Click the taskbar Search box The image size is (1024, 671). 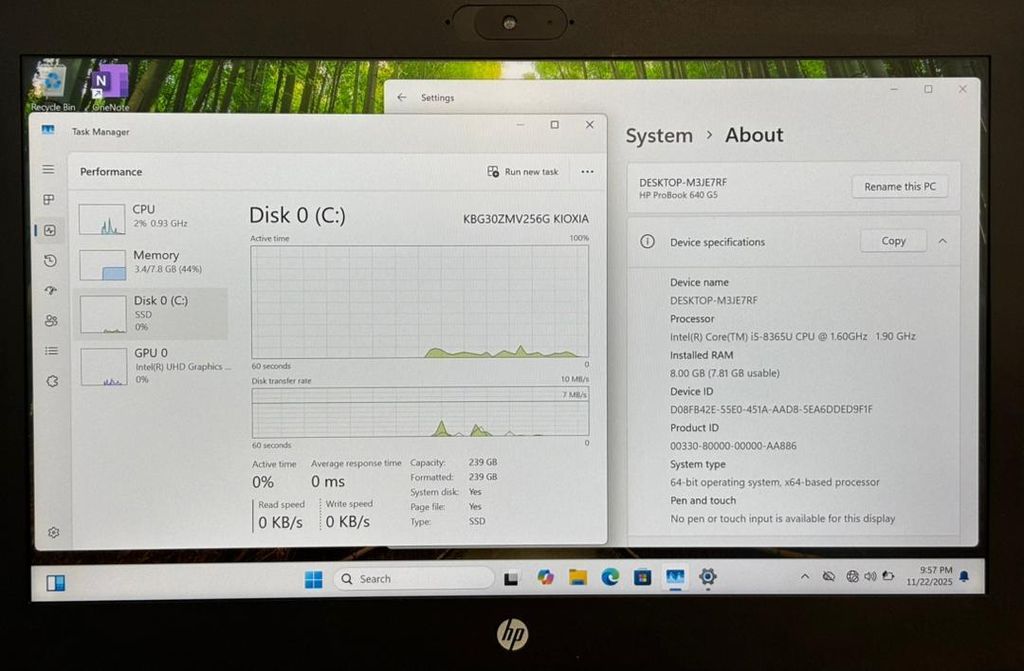click(412, 578)
